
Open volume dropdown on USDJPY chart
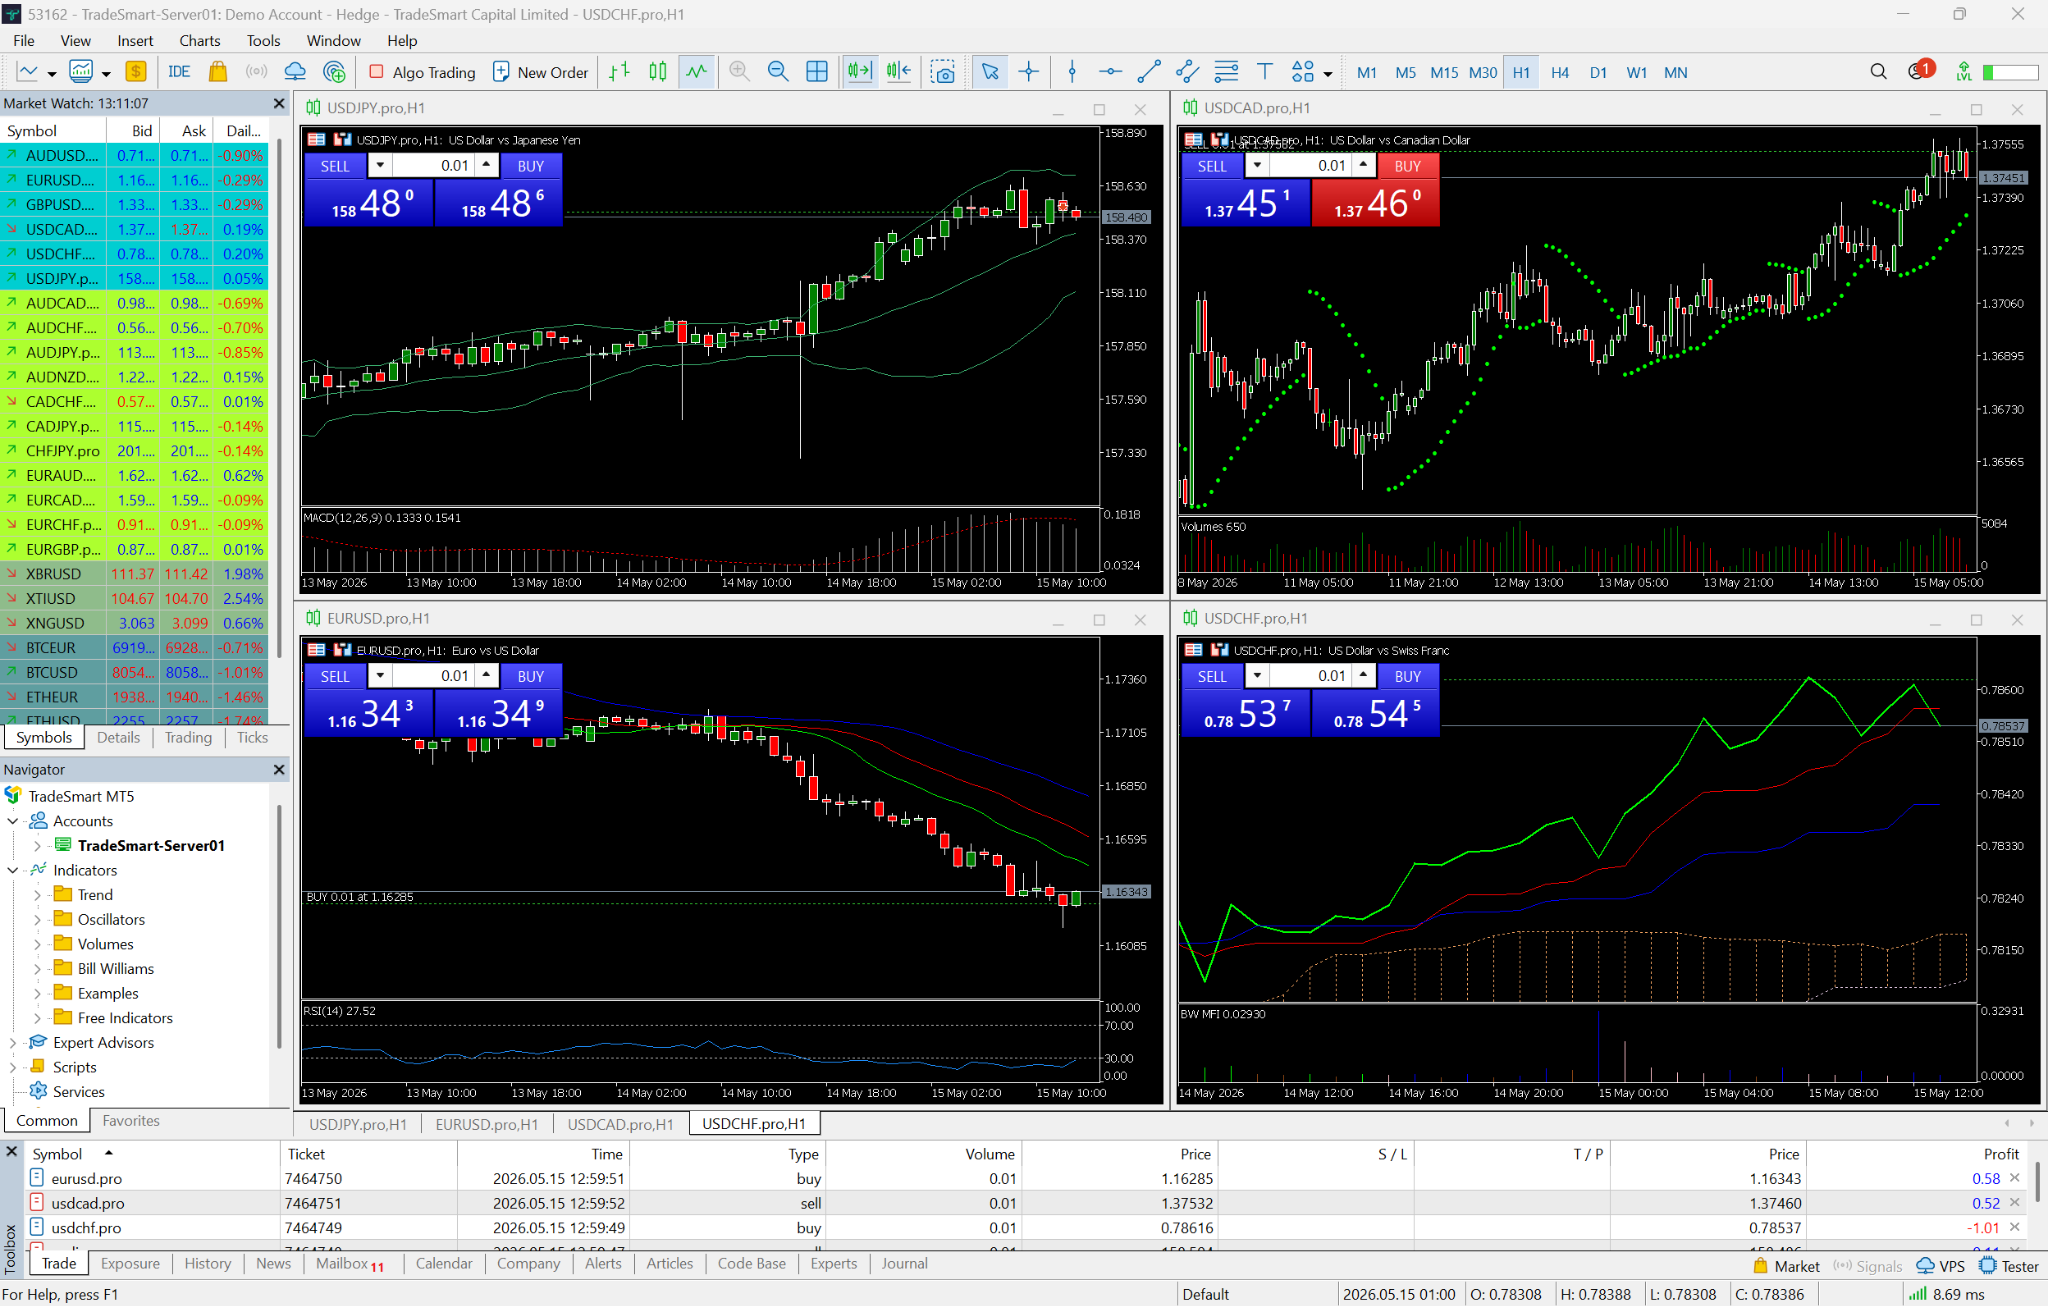tap(380, 166)
